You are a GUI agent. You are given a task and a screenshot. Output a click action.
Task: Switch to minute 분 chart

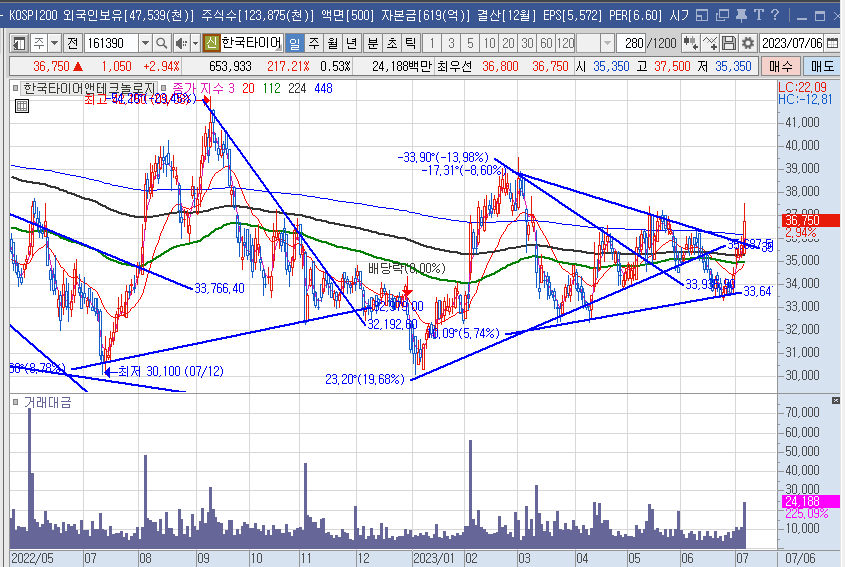[373, 43]
